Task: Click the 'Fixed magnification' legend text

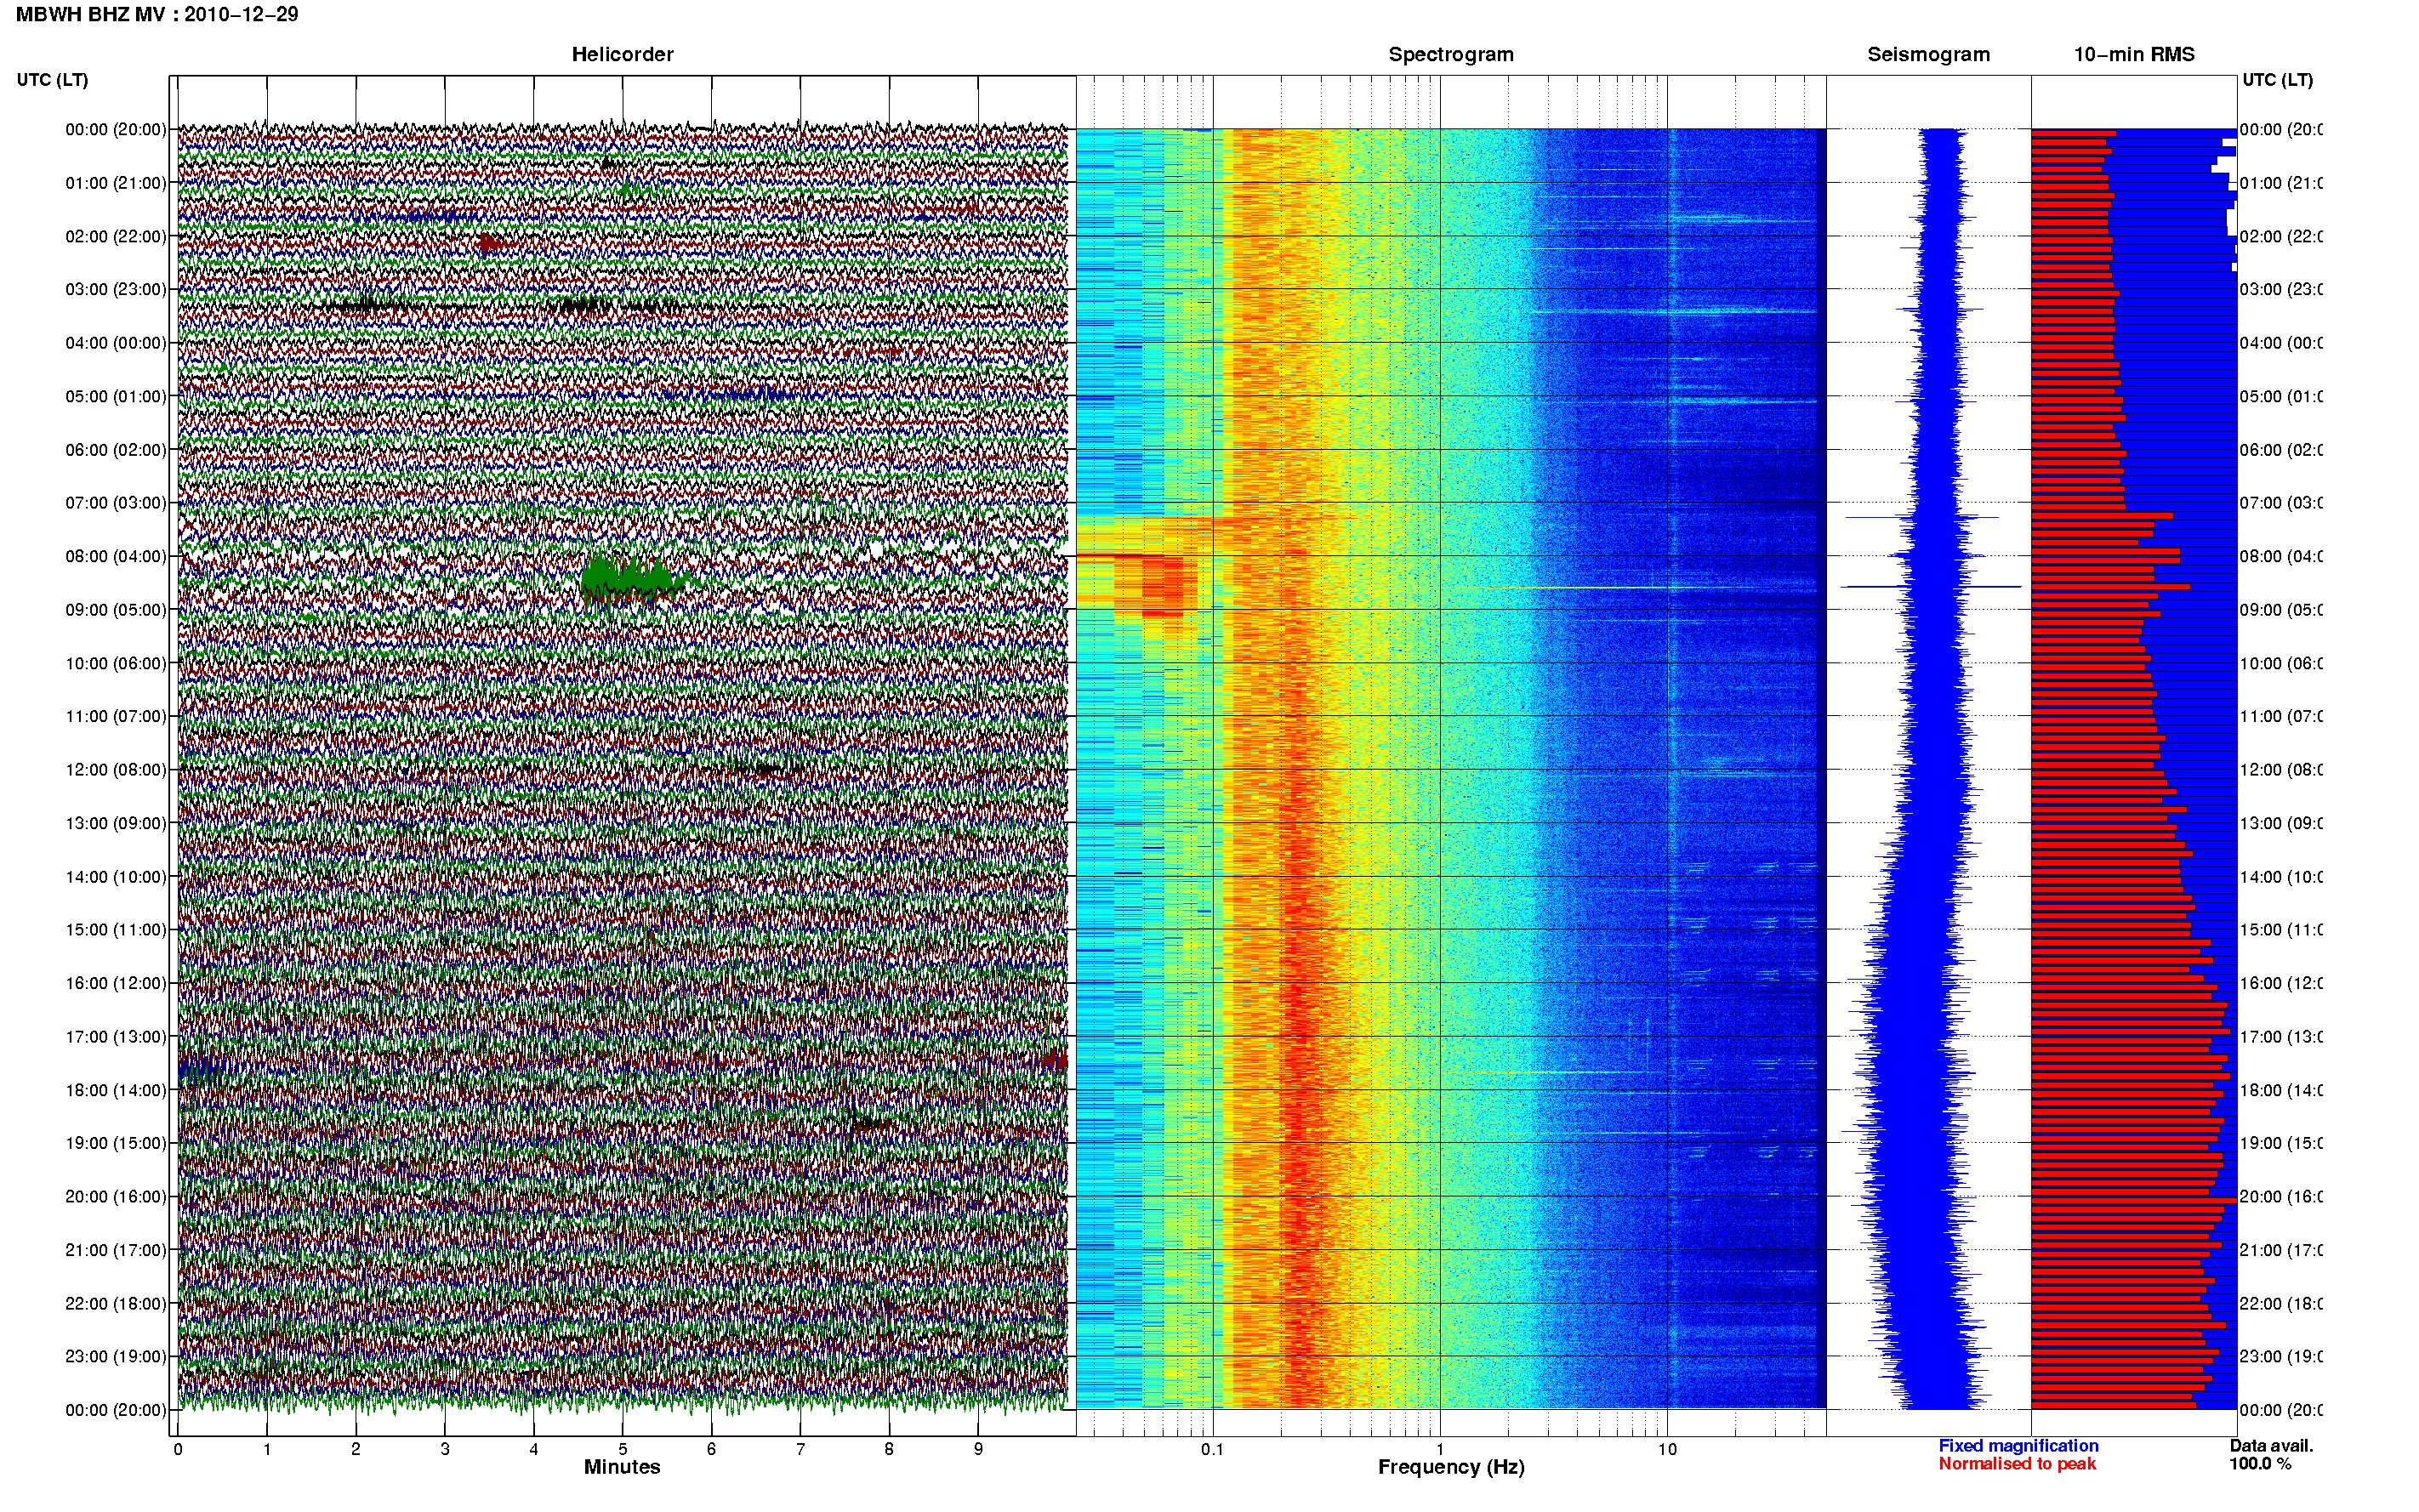Action: [x=2018, y=1446]
